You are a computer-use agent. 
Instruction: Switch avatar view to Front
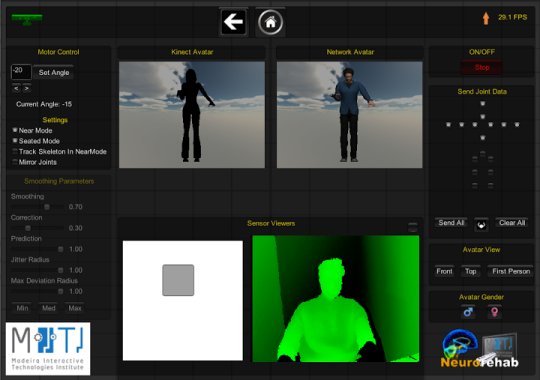coord(444,271)
